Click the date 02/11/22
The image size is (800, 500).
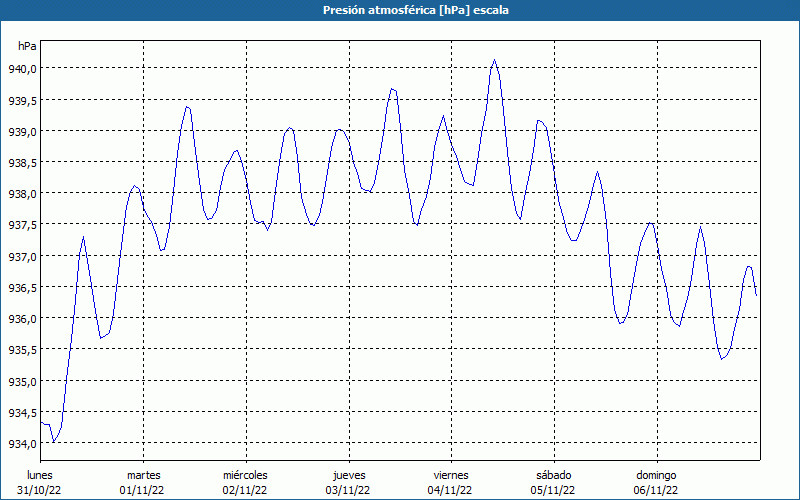(x=245, y=490)
